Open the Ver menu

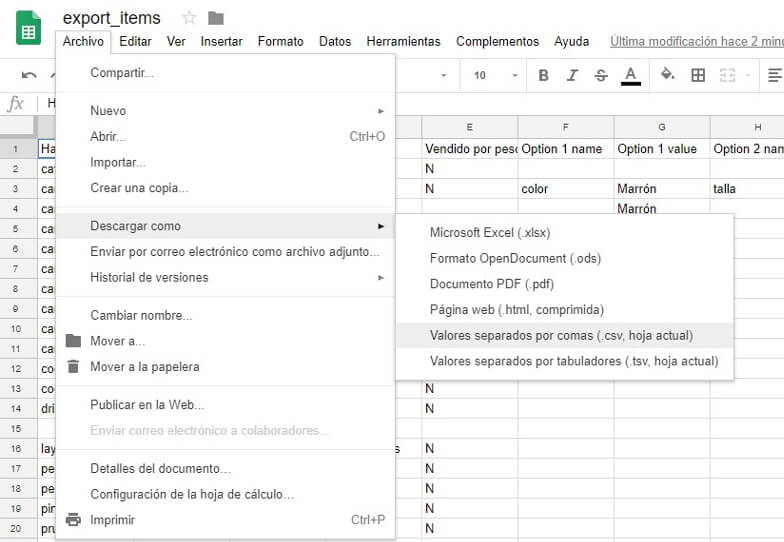[176, 42]
